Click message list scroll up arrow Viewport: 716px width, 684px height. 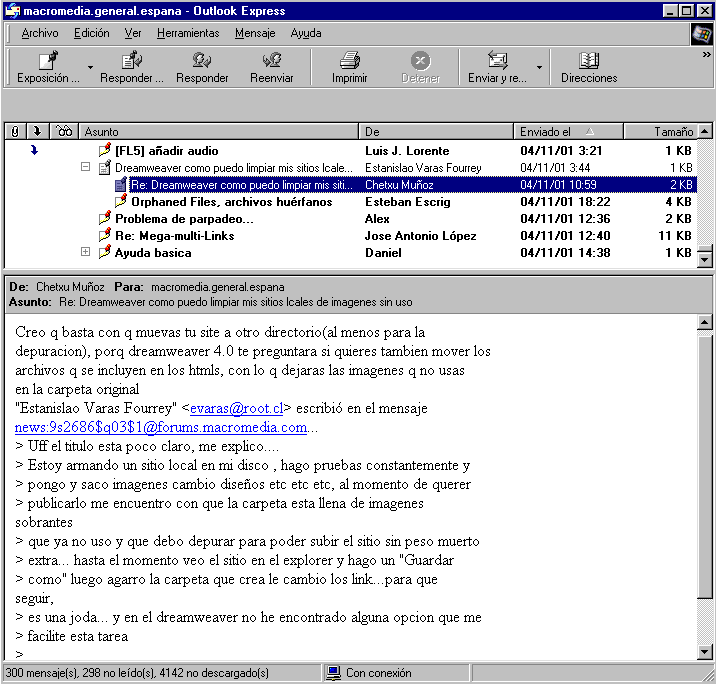(705, 132)
